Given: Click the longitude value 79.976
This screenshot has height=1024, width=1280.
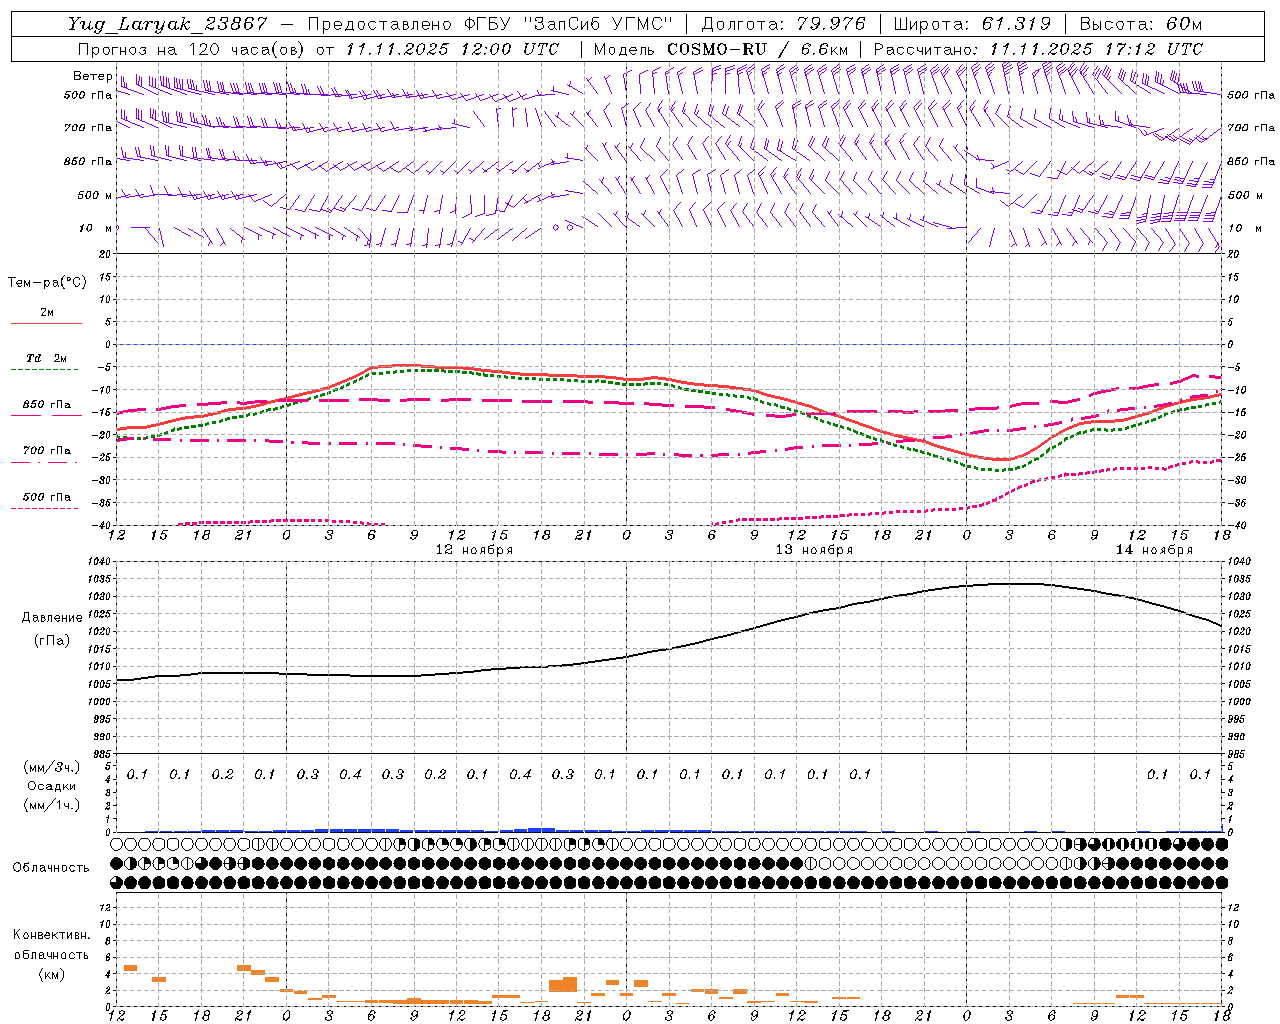Looking at the screenshot, I should [833, 24].
